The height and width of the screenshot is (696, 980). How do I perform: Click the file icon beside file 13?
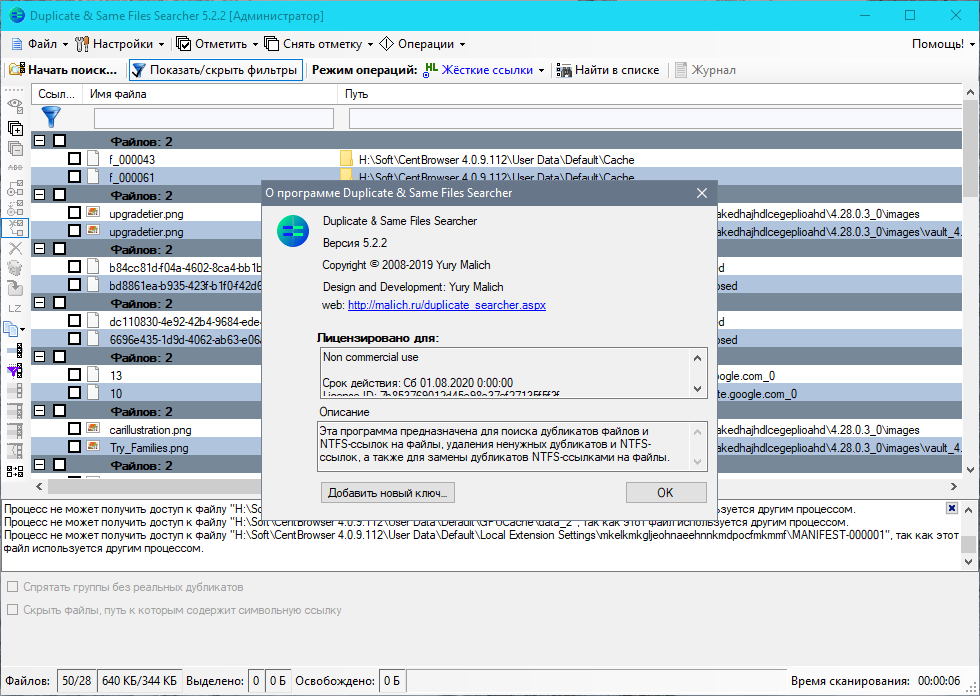pyautogui.click(x=93, y=375)
